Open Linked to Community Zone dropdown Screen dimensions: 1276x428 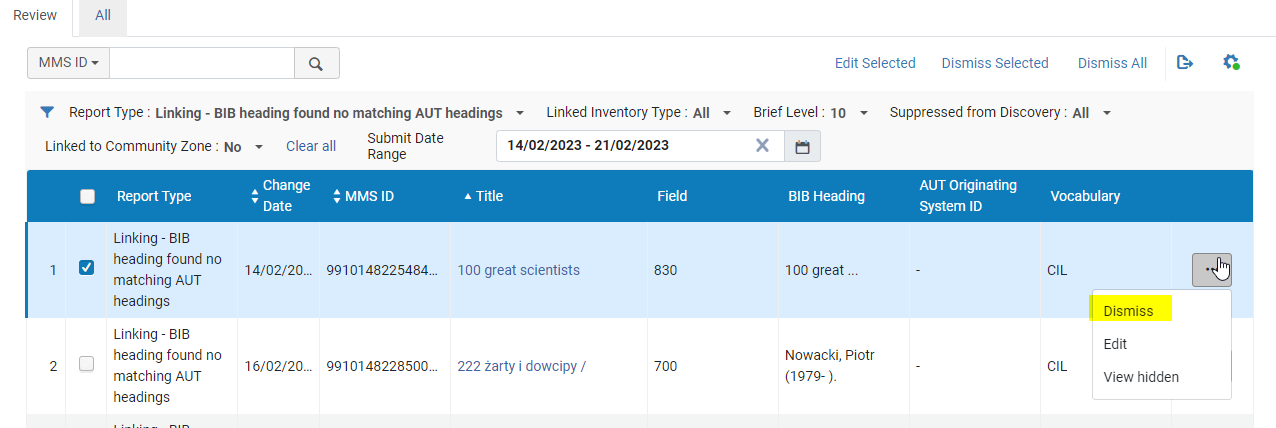(259, 147)
